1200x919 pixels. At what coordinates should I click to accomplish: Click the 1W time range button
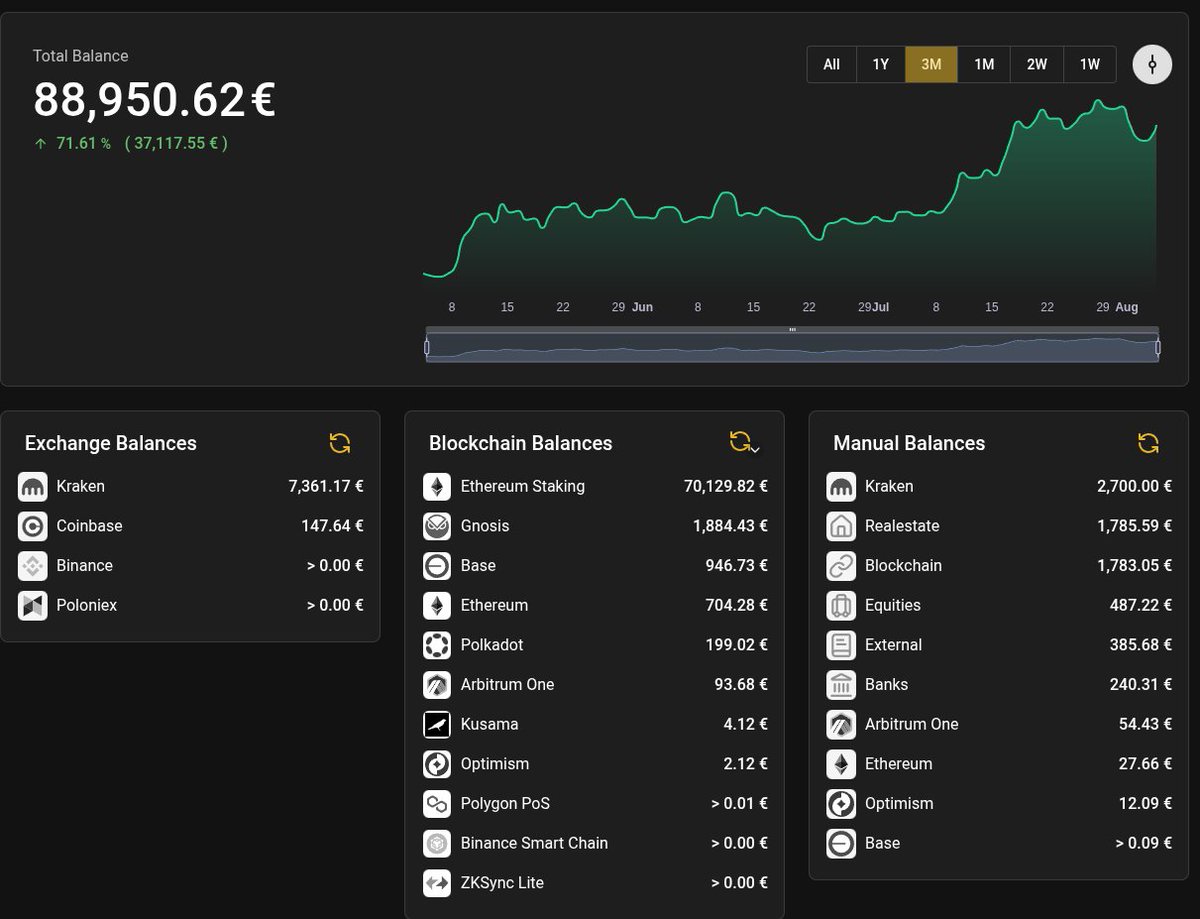pos(1089,64)
